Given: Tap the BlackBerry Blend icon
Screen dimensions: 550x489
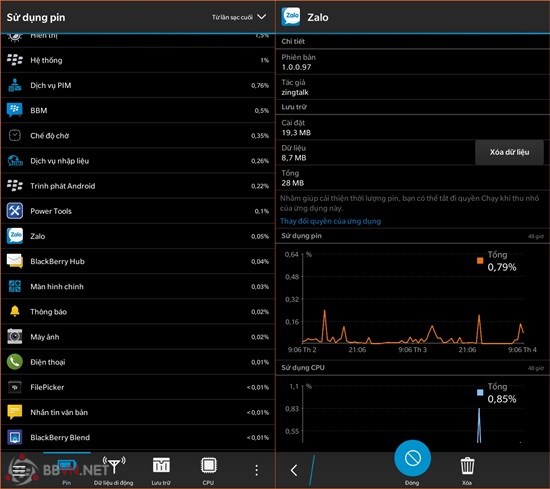Looking at the screenshot, I should pyautogui.click(x=15, y=437).
